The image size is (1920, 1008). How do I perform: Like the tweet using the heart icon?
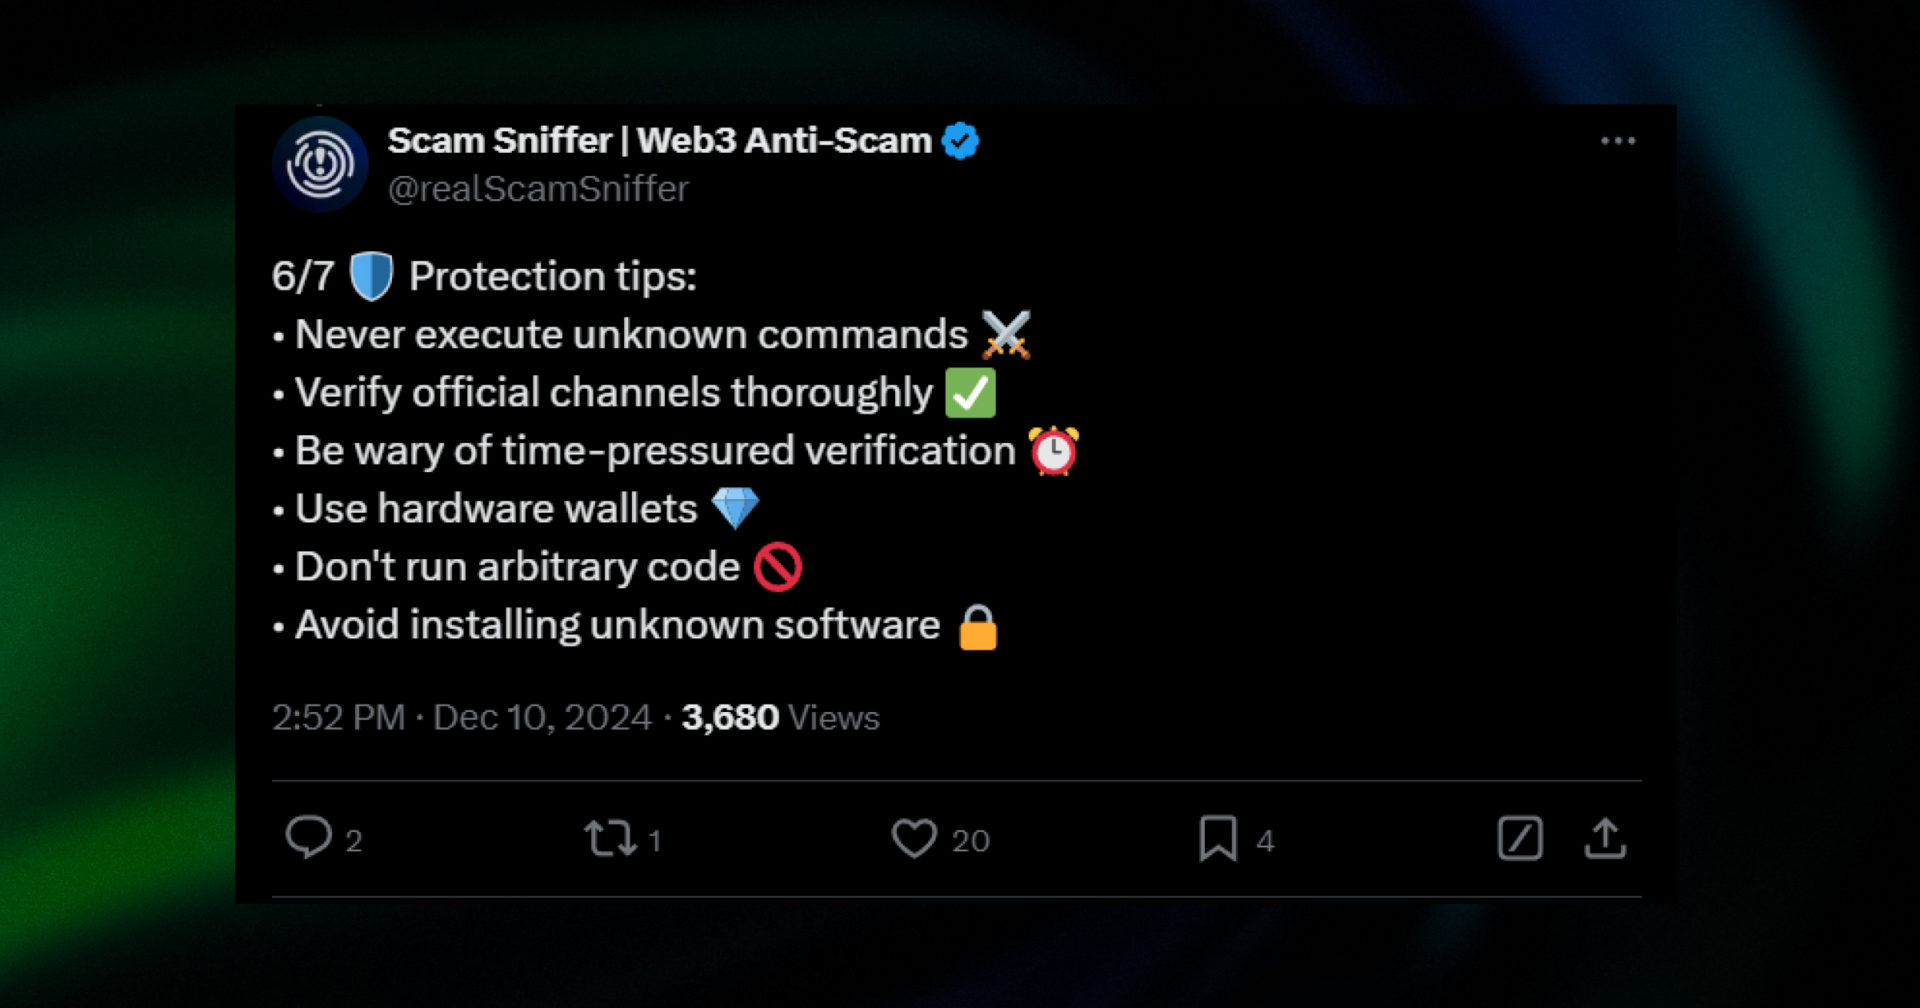point(917,840)
